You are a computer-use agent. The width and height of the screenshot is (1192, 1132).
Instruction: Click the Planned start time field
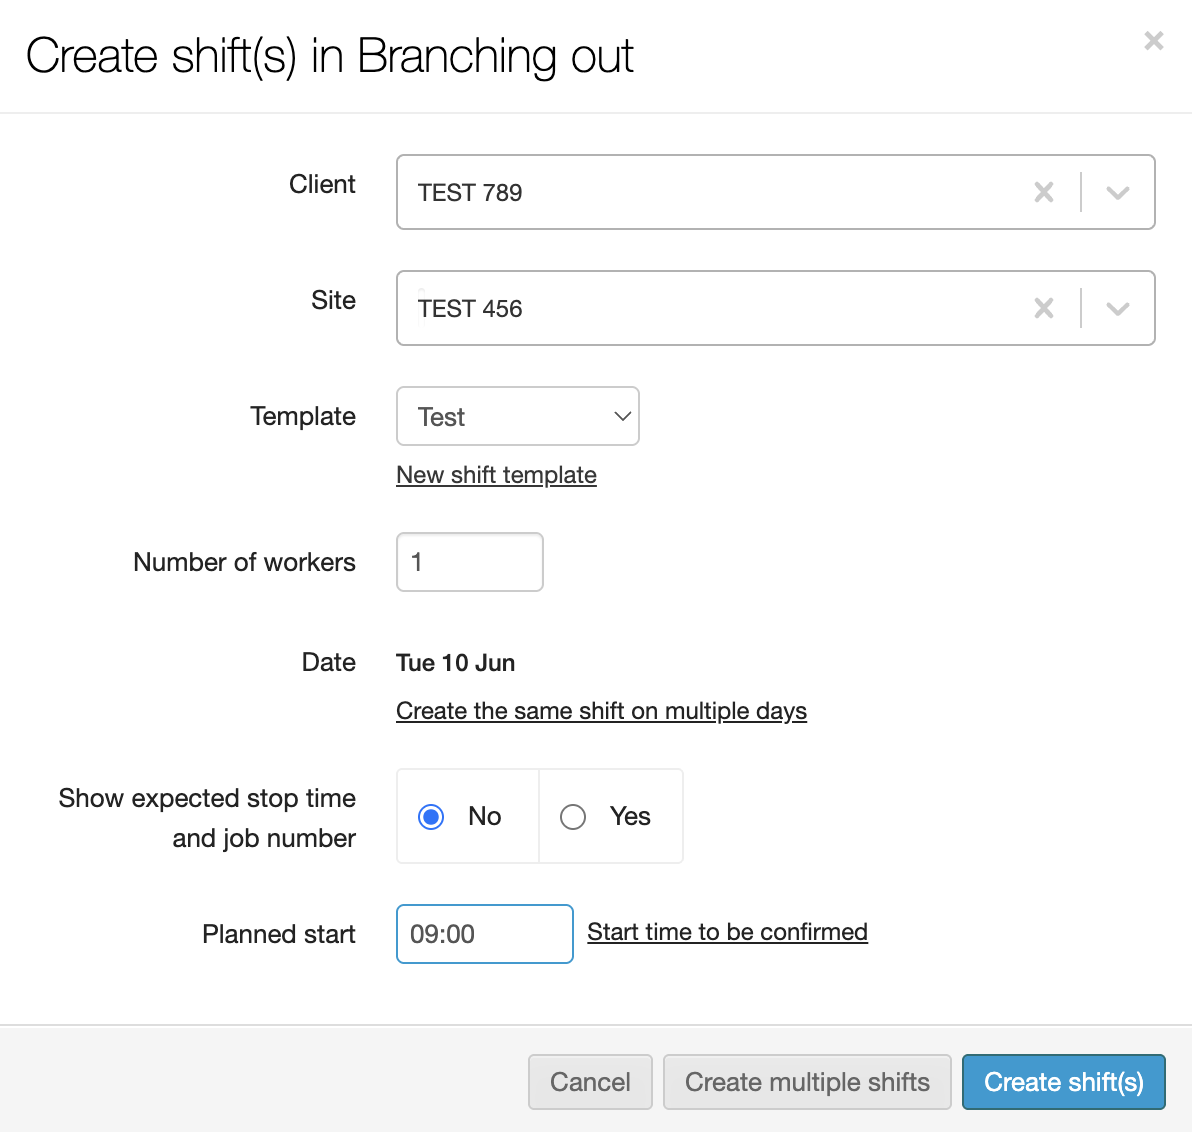tap(484, 934)
